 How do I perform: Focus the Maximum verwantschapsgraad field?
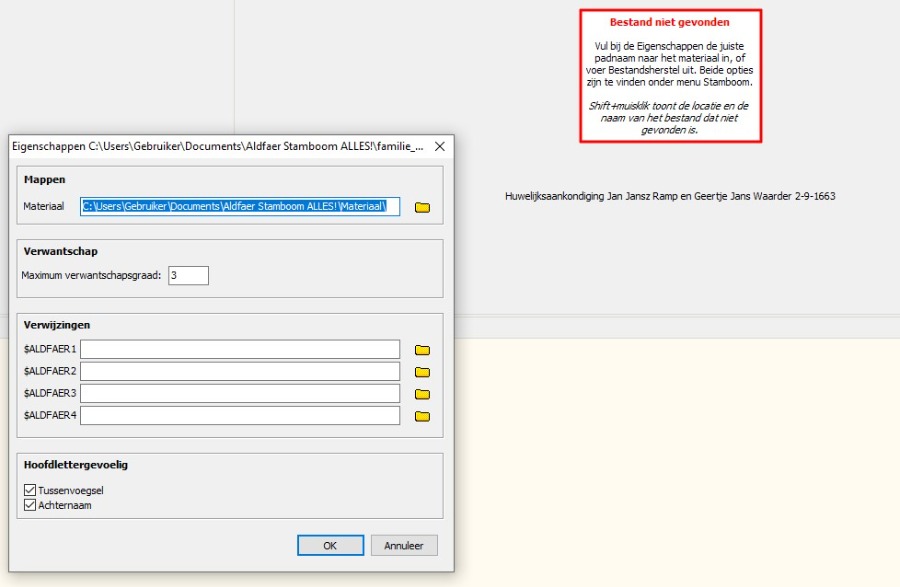(188, 275)
